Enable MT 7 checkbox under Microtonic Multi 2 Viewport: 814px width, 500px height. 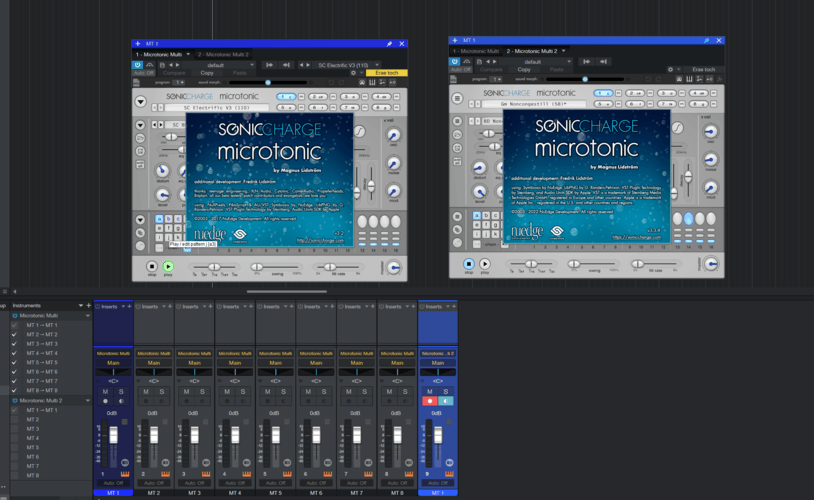click(x=15, y=466)
